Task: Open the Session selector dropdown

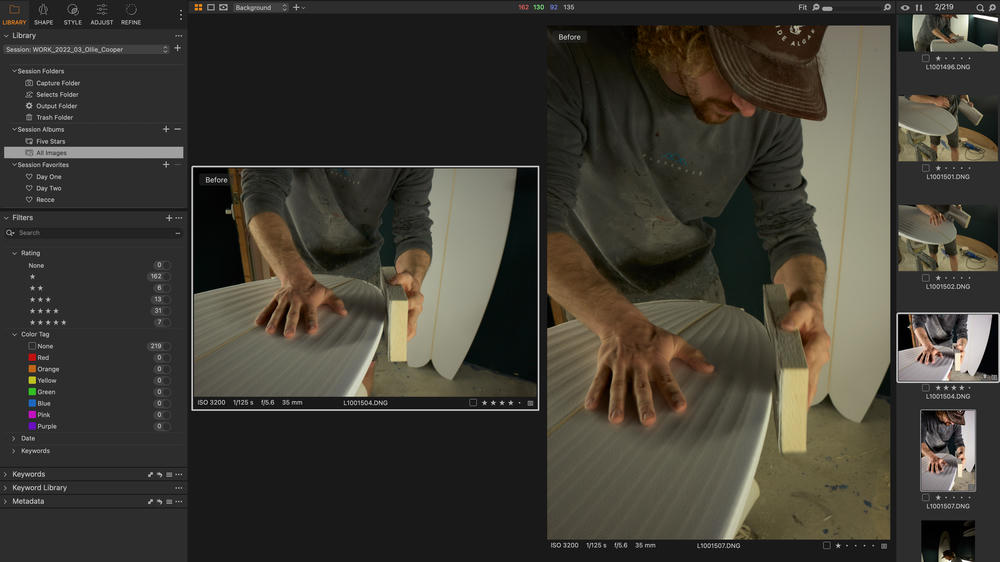Action: coord(88,49)
